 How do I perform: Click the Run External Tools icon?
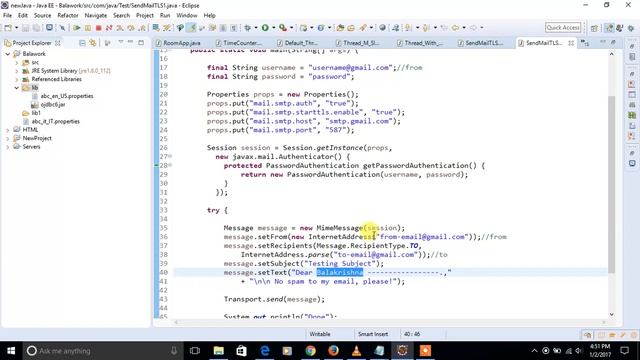[x=283, y=28]
